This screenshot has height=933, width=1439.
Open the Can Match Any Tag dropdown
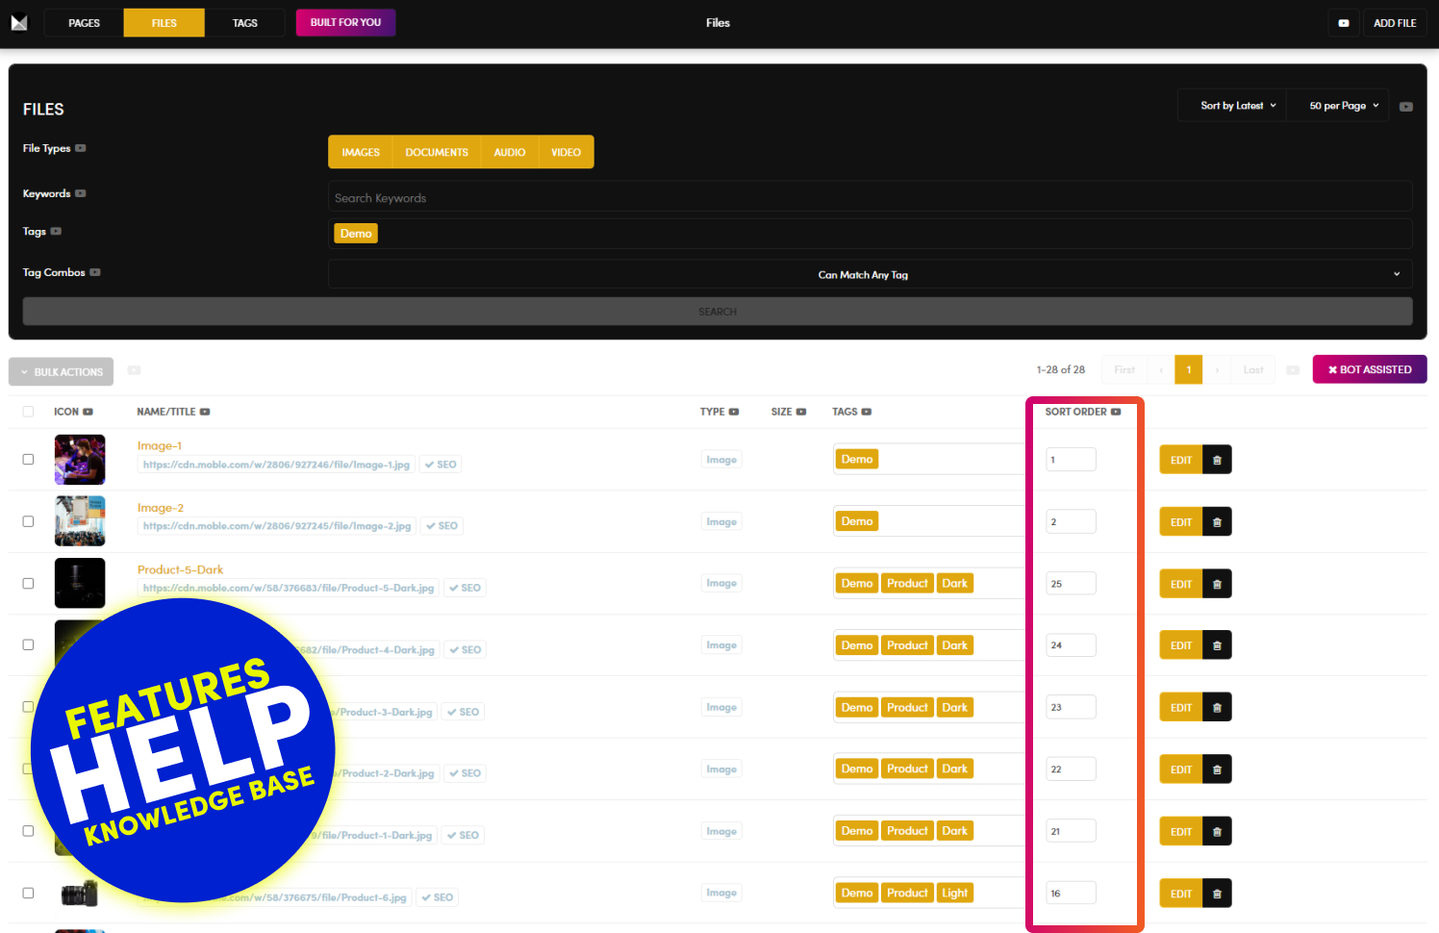869,275
